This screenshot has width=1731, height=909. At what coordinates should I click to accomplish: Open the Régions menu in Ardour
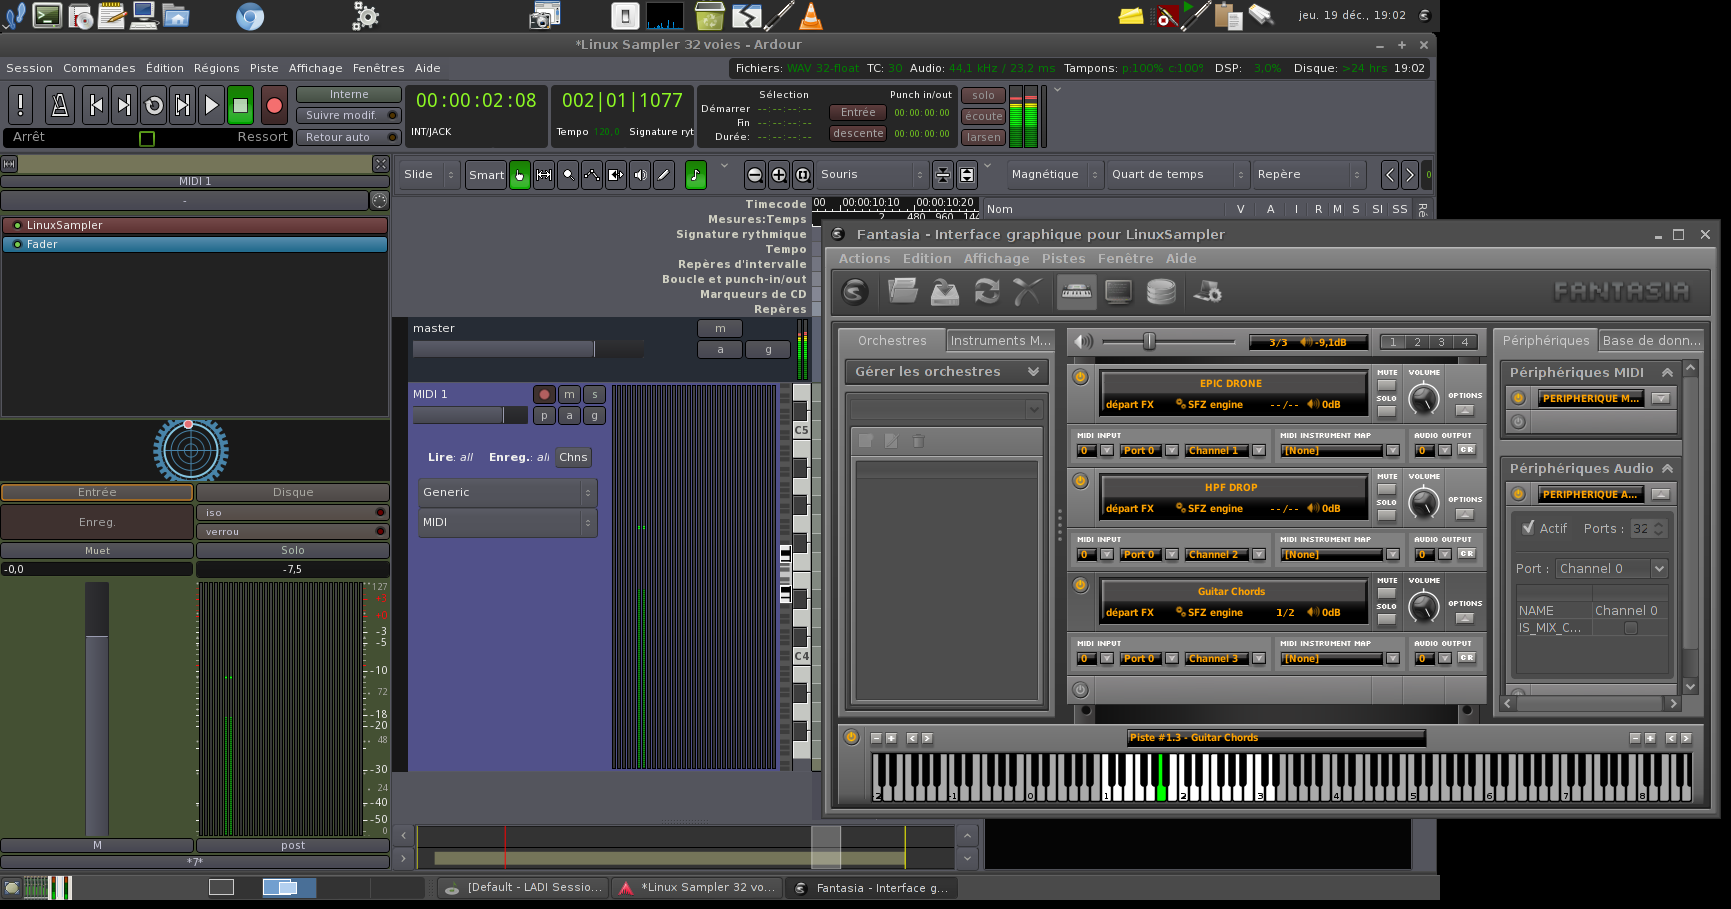pyautogui.click(x=216, y=68)
